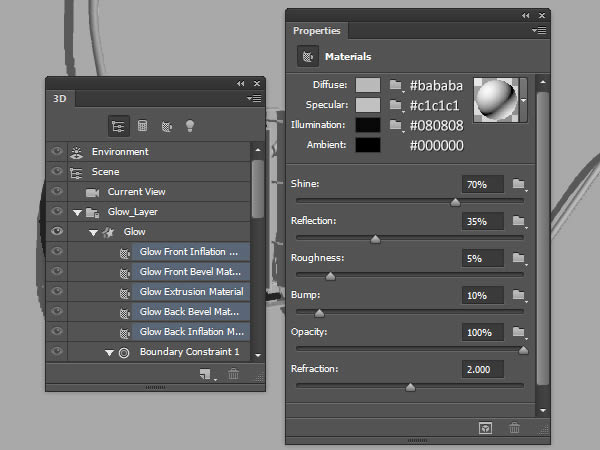Select Glow Front Bevel material row
This screenshot has width=600, height=450.
pos(191,271)
